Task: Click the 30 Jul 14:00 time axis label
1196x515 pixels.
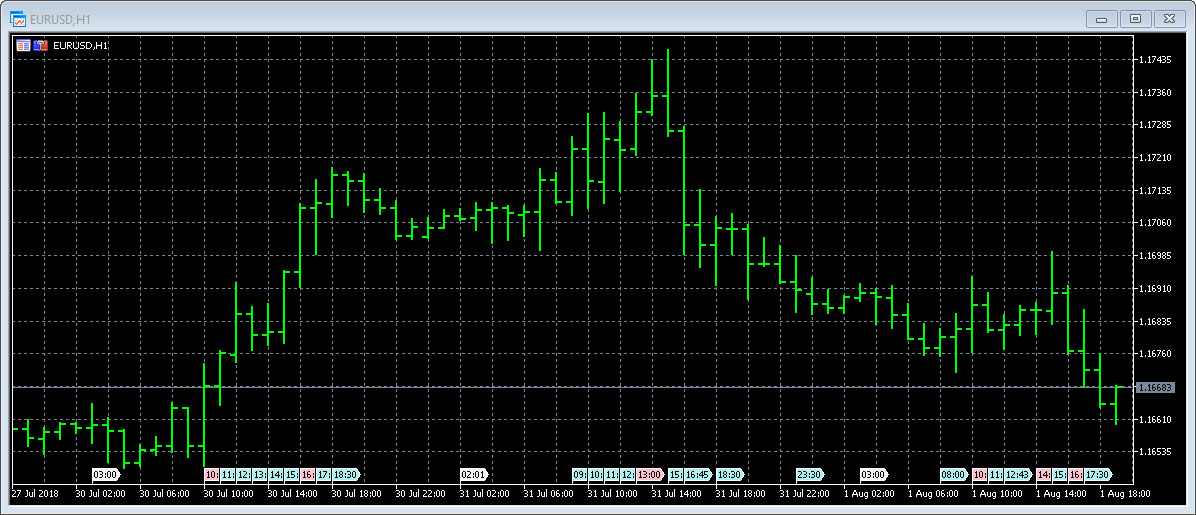Action: click(x=292, y=494)
